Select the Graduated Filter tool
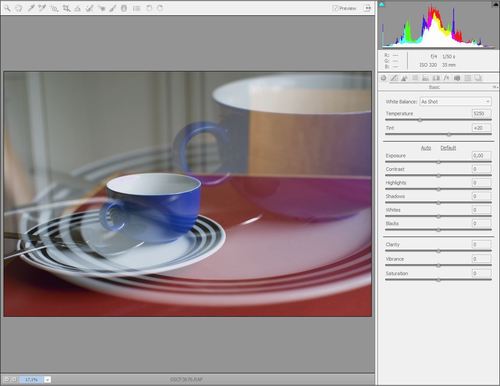The height and width of the screenshot is (386, 500). (x=124, y=8)
